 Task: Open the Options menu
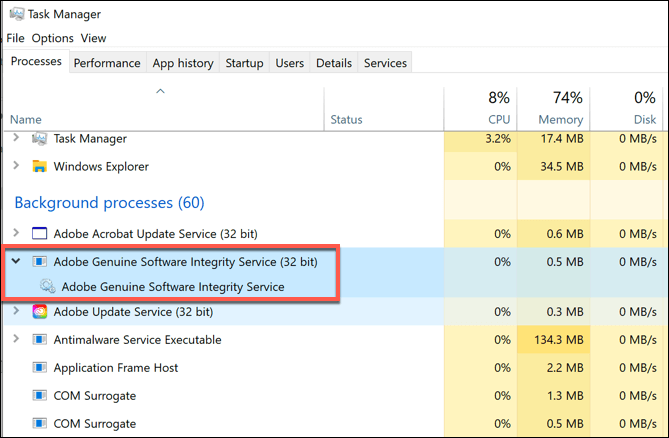pyautogui.click(x=52, y=38)
